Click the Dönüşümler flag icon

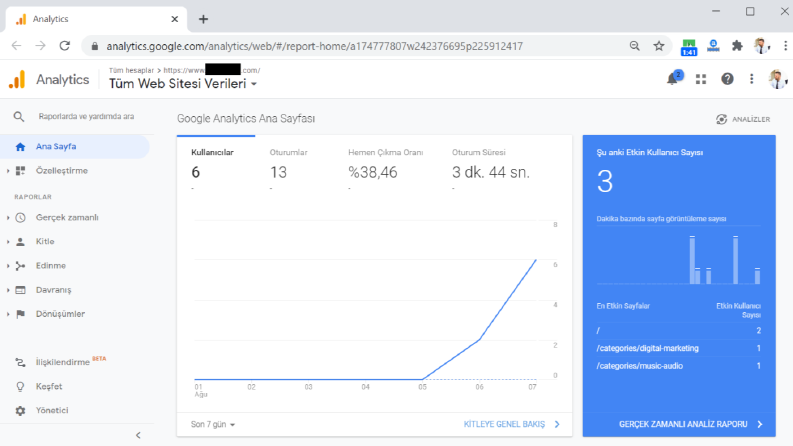[x=20, y=314]
